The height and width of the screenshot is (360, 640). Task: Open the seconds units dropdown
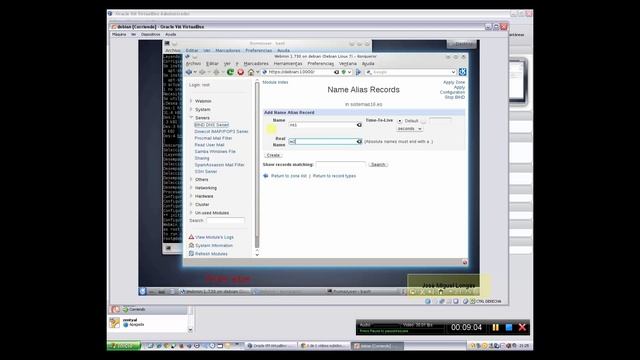point(409,129)
